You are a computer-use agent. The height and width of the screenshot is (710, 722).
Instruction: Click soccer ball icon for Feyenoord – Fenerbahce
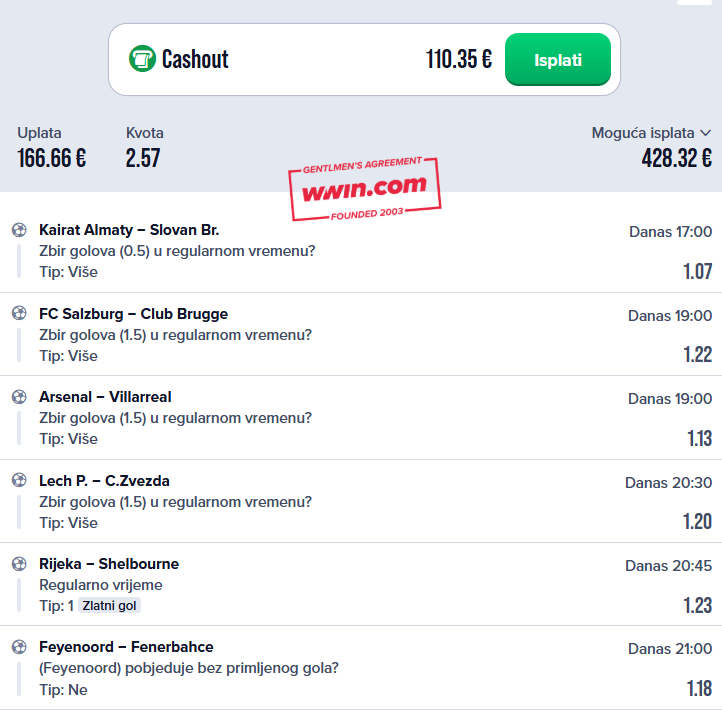tap(19, 646)
